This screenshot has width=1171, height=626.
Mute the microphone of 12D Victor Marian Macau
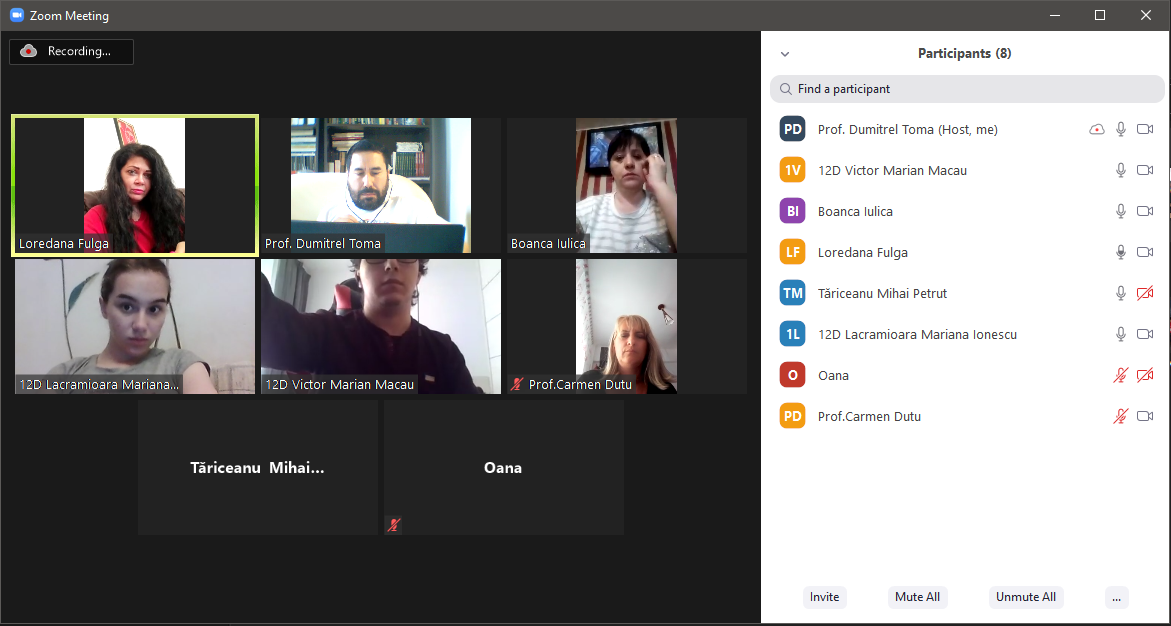click(1120, 170)
